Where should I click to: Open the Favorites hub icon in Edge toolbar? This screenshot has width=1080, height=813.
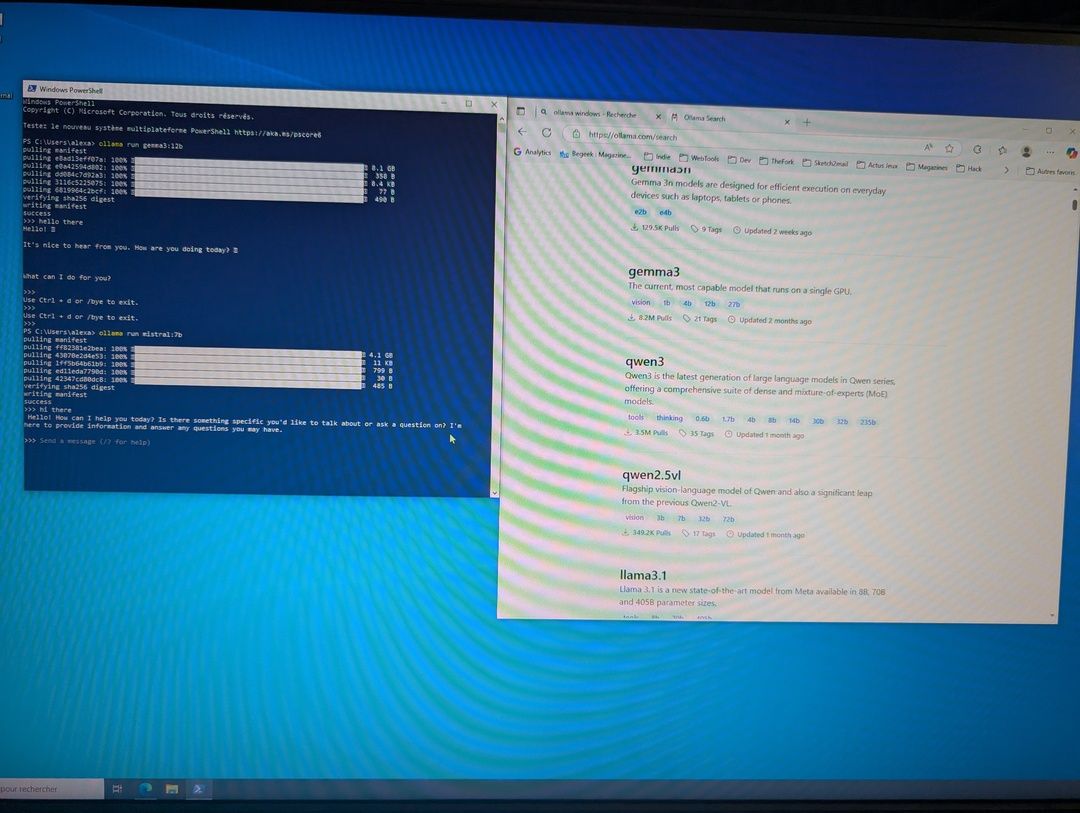1002,150
